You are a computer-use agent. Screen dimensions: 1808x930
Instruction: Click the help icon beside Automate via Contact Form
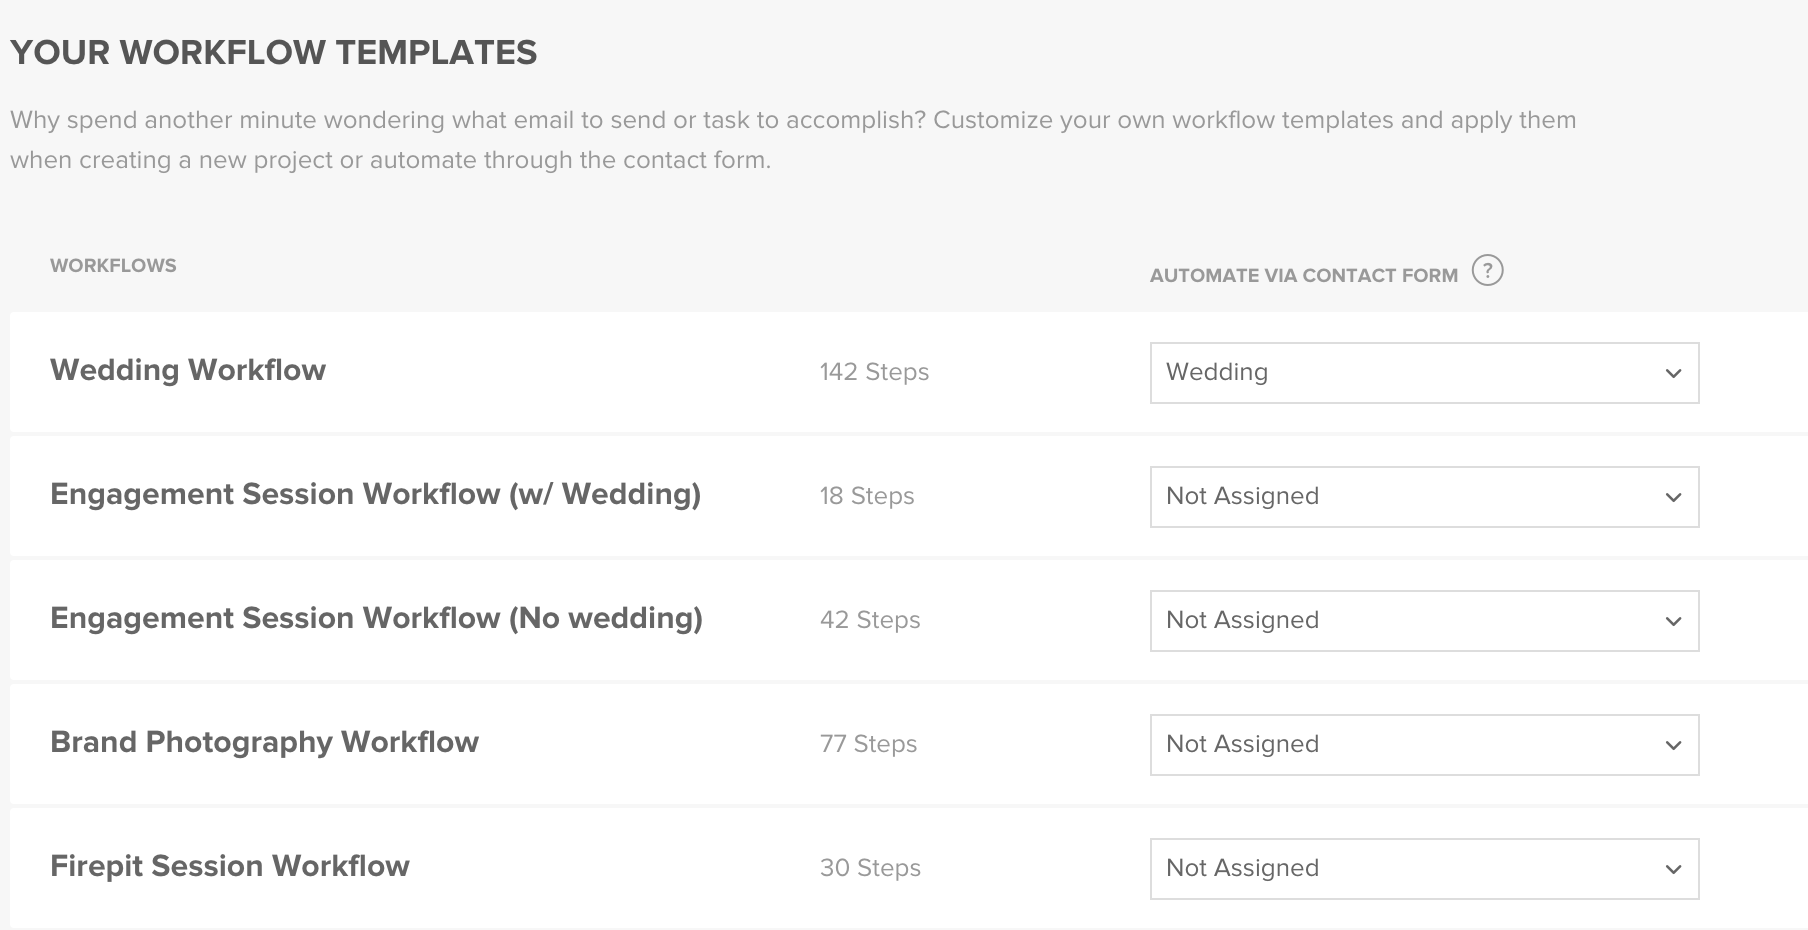click(x=1487, y=271)
